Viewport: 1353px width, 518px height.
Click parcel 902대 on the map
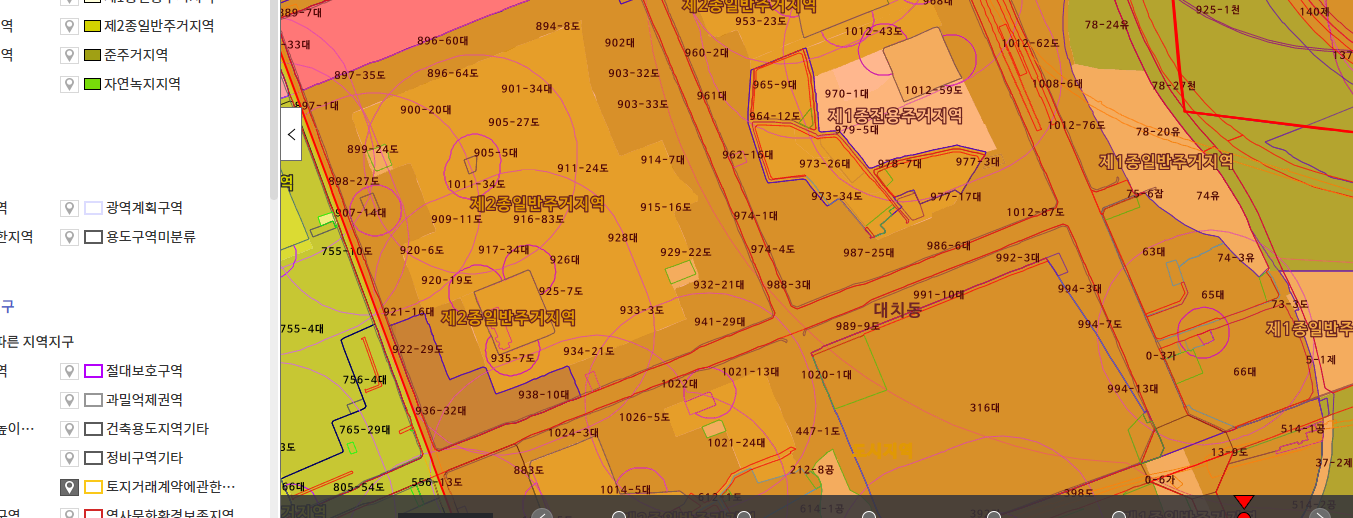[x=620, y=42]
